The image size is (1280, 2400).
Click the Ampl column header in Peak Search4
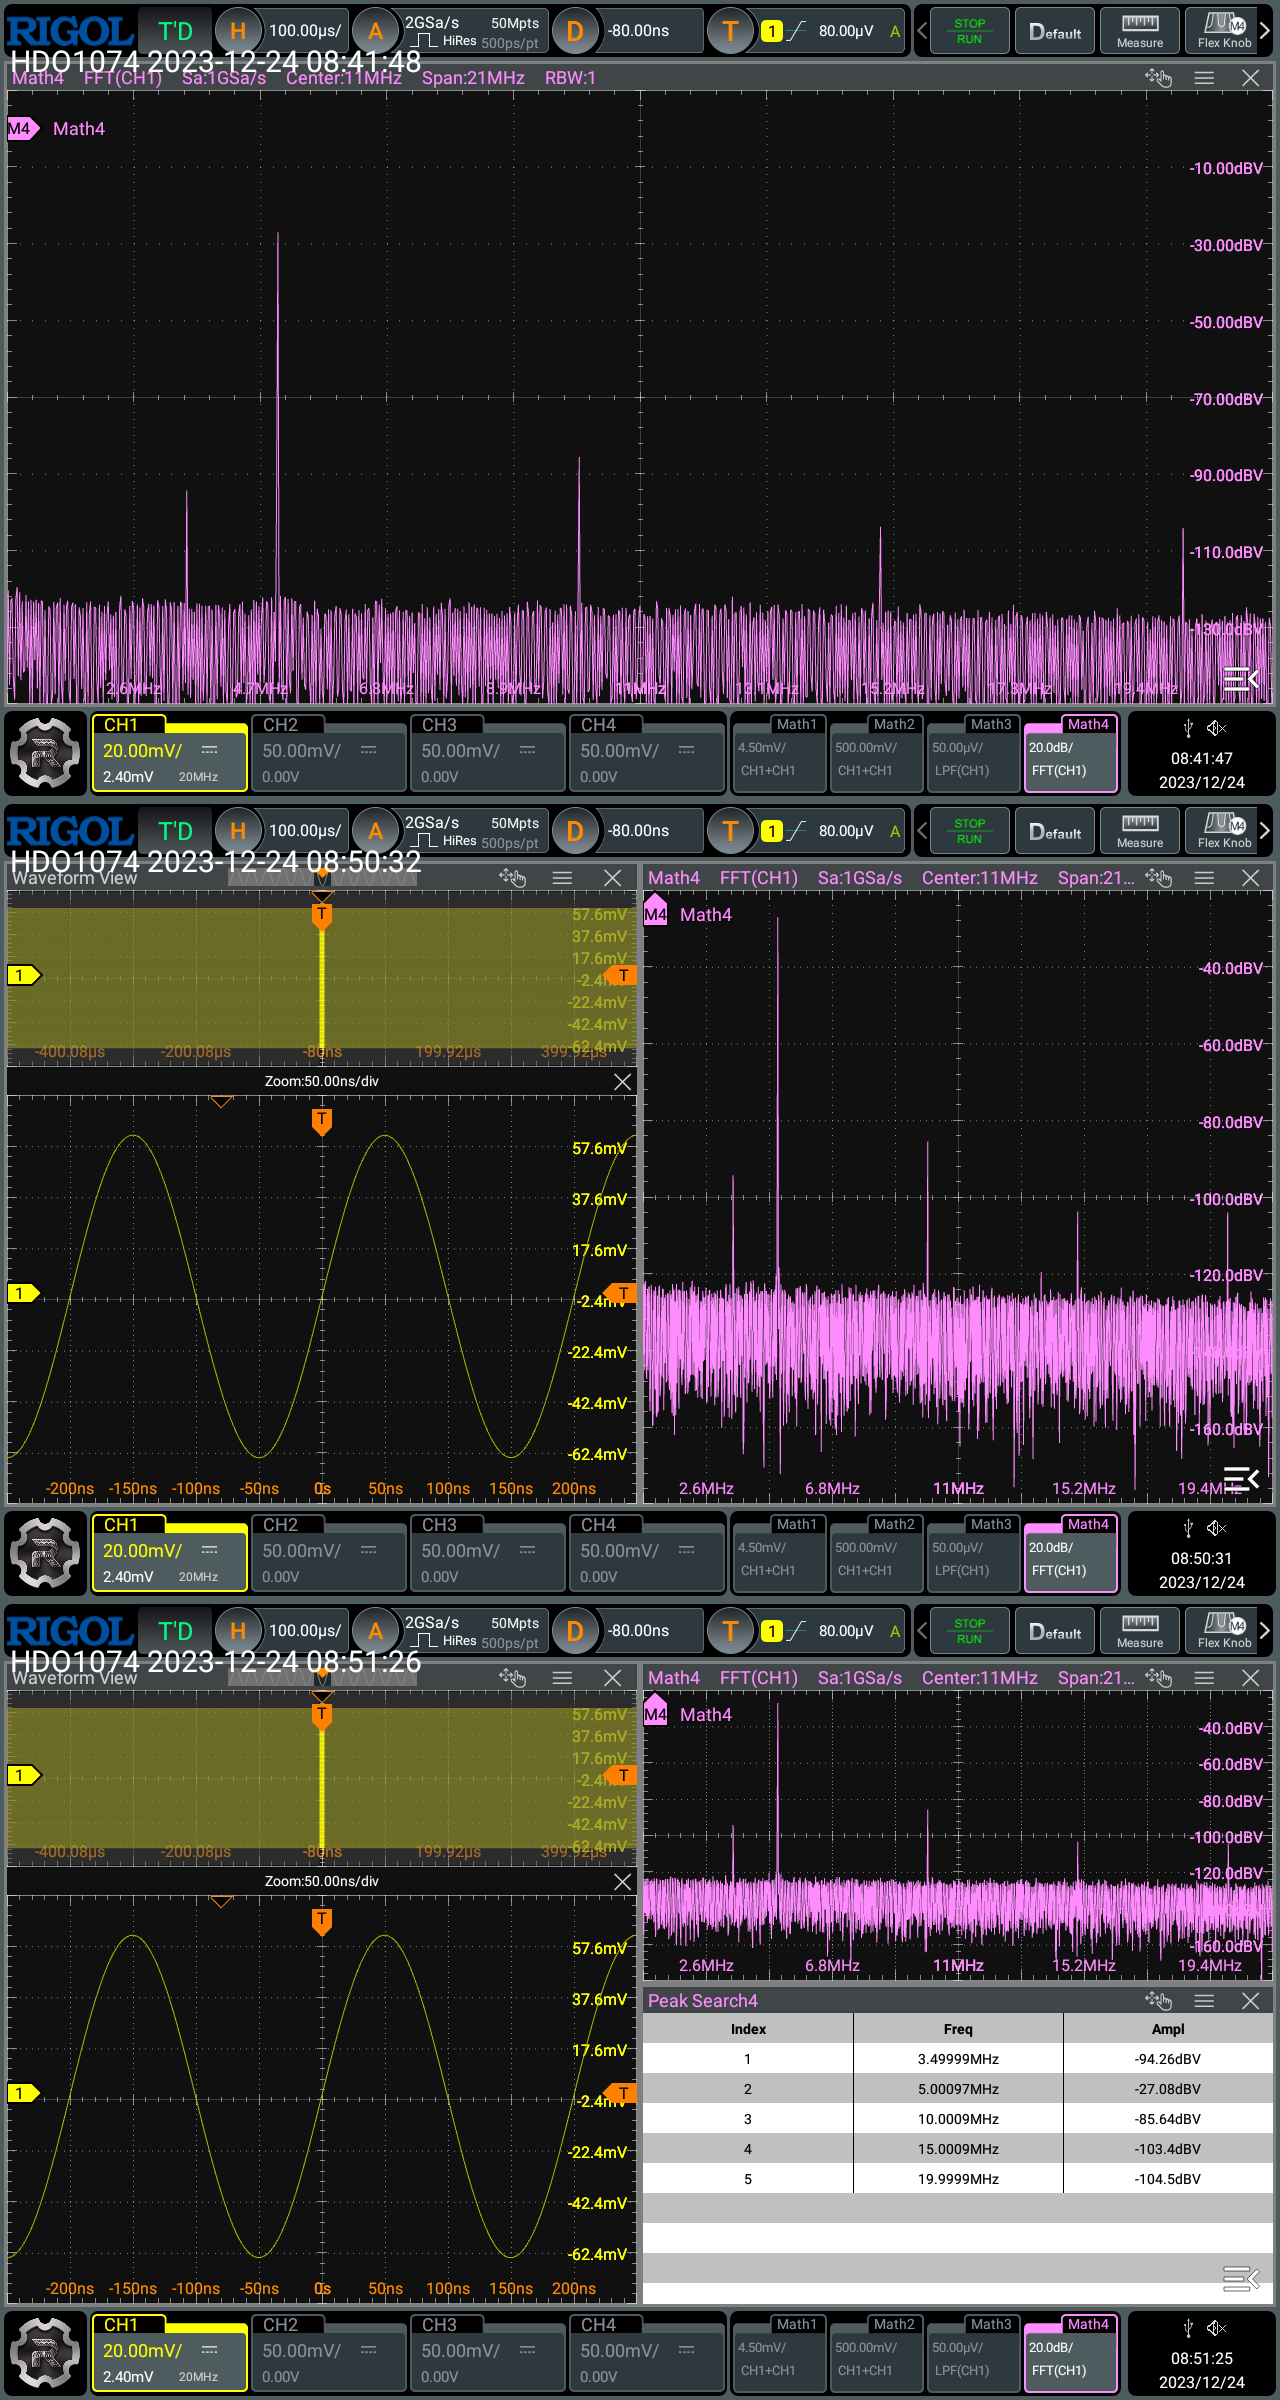point(1168,2029)
